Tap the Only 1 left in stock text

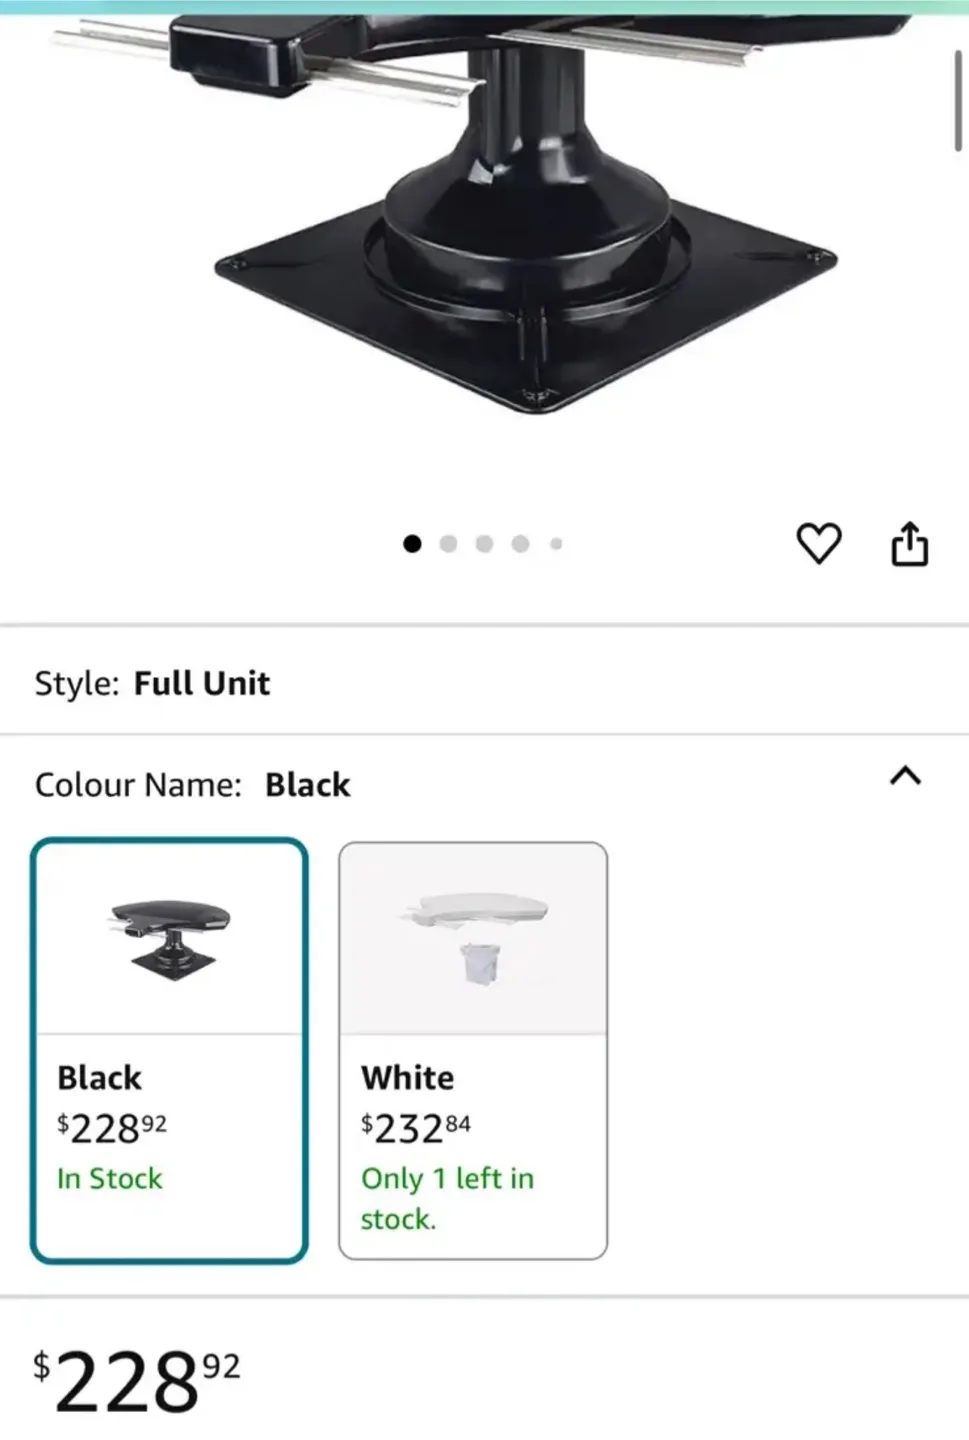pyautogui.click(x=447, y=1198)
